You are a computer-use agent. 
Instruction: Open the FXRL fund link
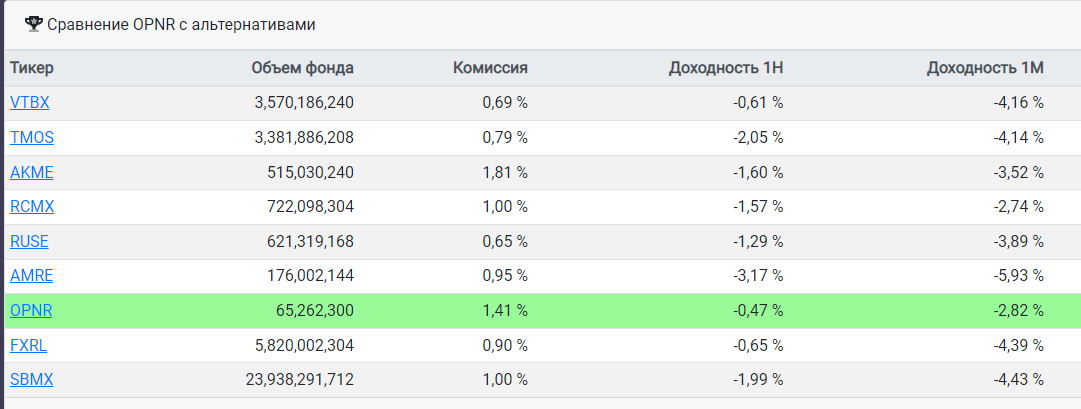click(28, 346)
